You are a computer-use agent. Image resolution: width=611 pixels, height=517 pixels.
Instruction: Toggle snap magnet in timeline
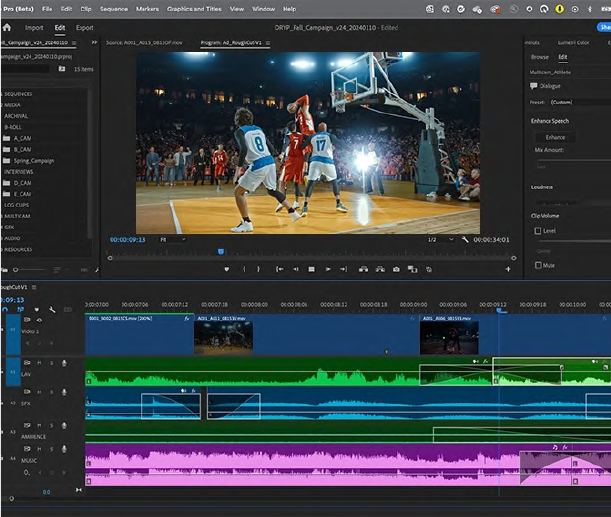[5, 310]
